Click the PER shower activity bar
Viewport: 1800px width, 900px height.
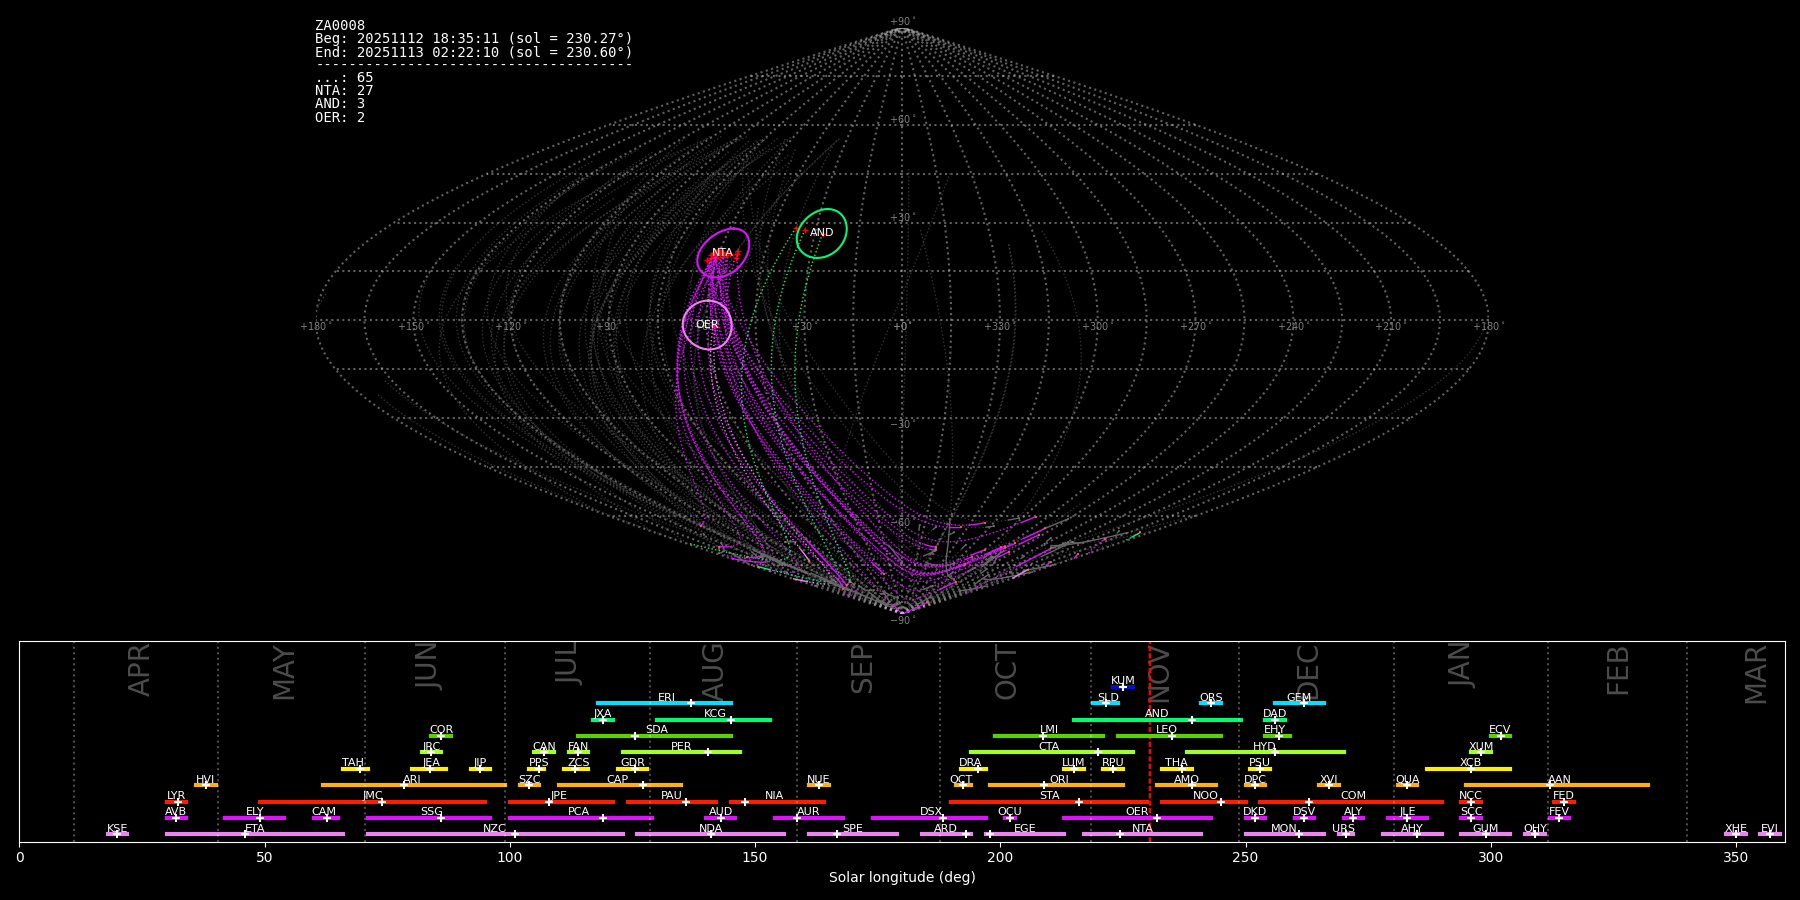coord(681,752)
